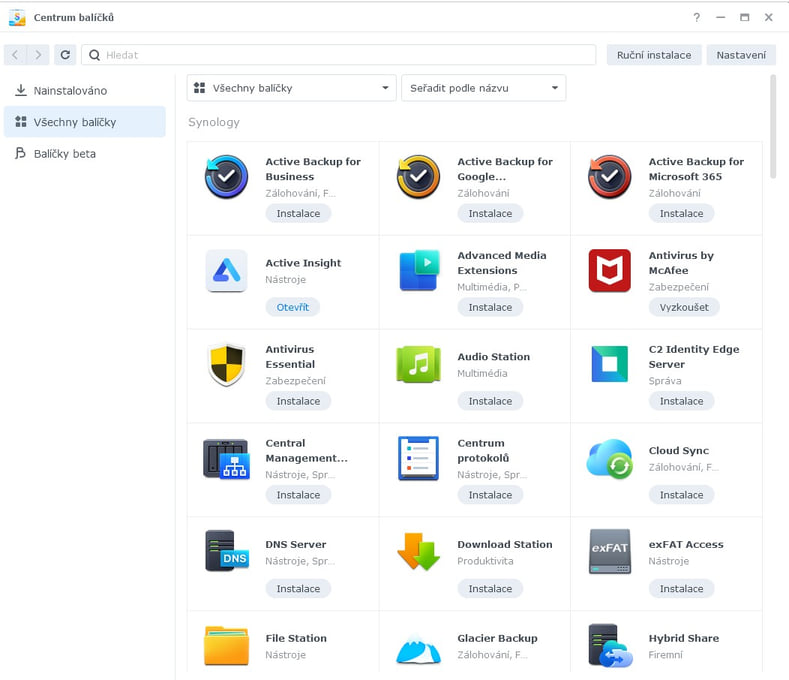
Task: Switch to Balíčky beta in sidebar
Action: pos(85,154)
